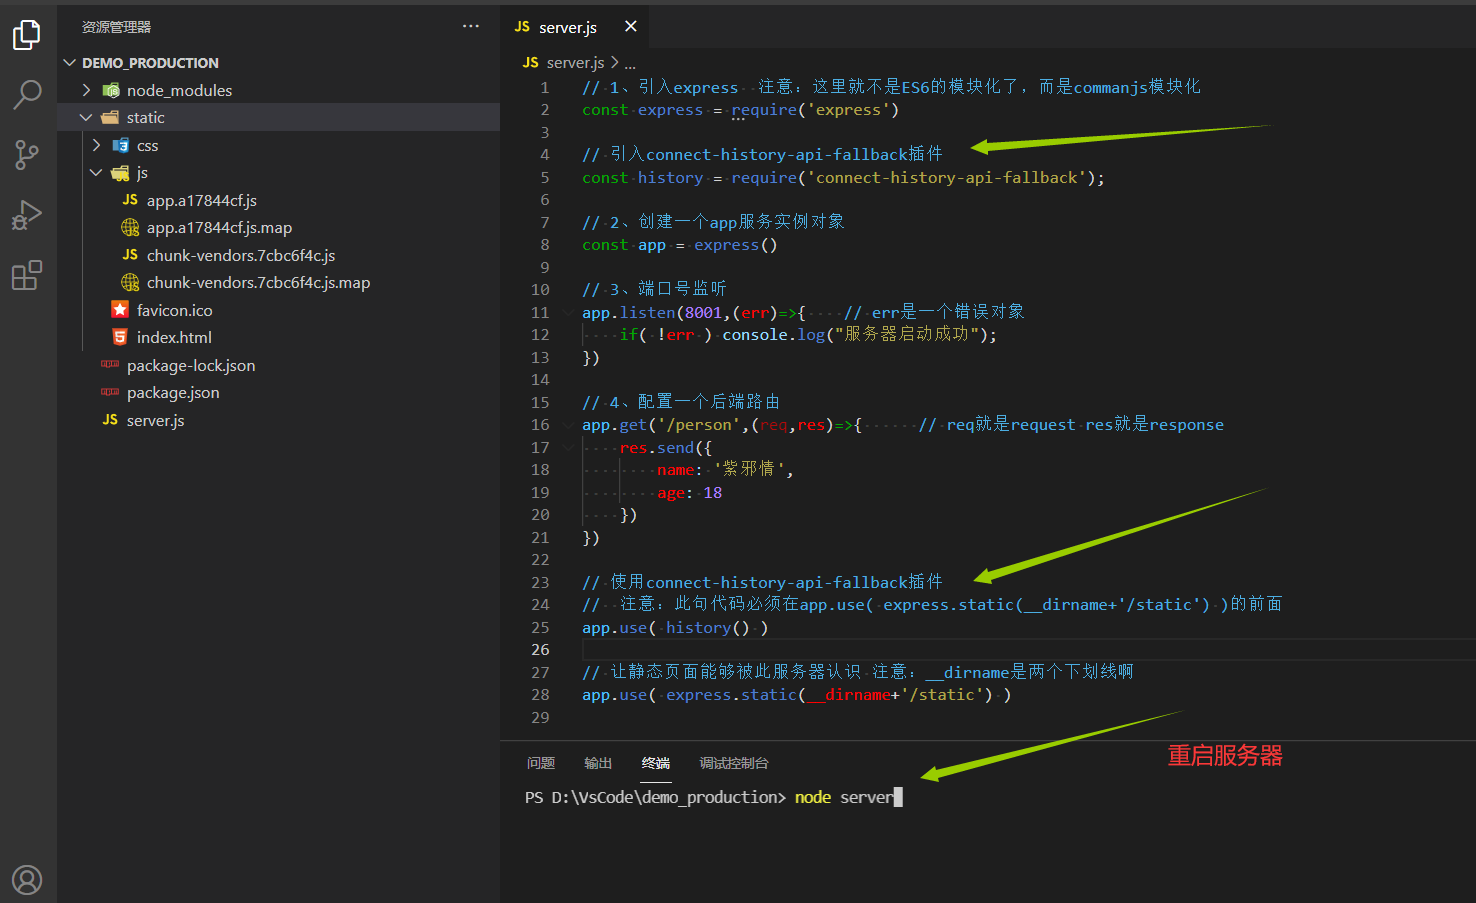The width and height of the screenshot is (1476, 903).
Task: Open index.html in the explorer
Action: (x=174, y=338)
